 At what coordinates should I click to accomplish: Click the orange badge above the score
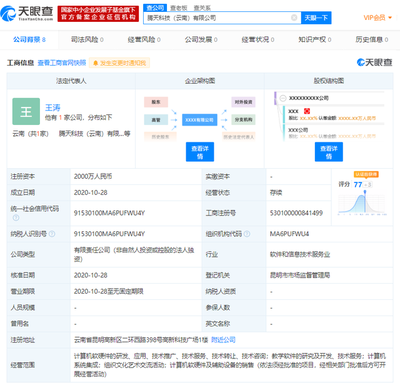pos(366,174)
